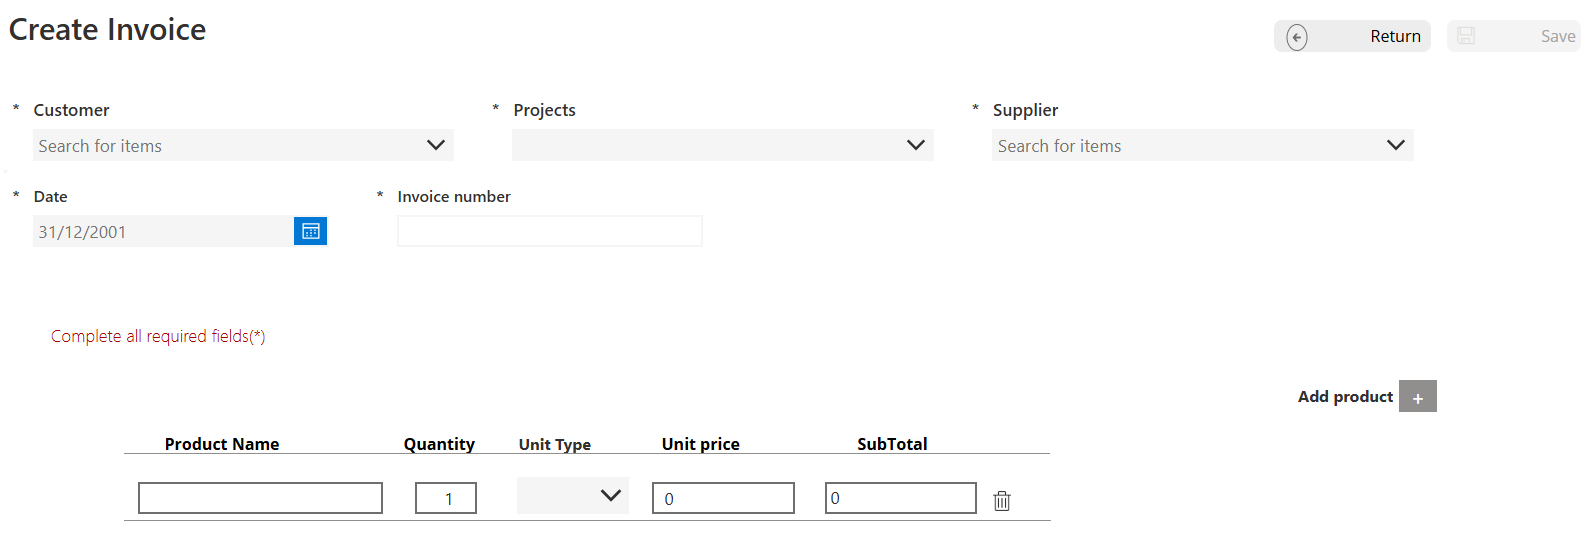
Task: Click the Save floppy disk icon
Action: pos(1466,36)
